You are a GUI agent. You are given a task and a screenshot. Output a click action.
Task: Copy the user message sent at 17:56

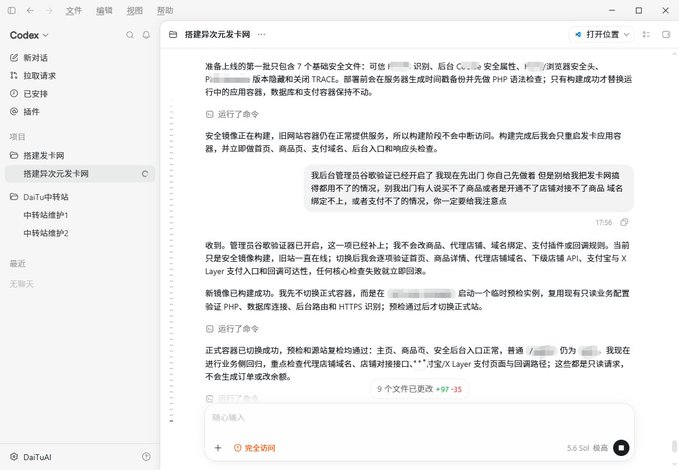[x=624, y=222]
